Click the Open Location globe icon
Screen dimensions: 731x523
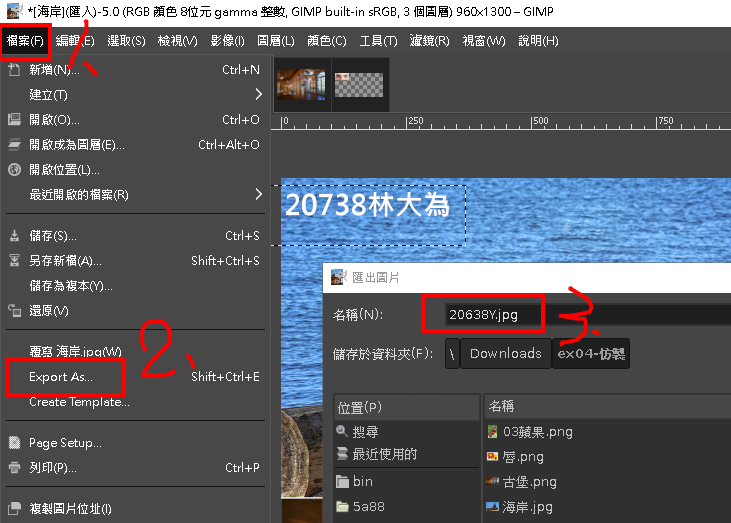(x=14, y=170)
